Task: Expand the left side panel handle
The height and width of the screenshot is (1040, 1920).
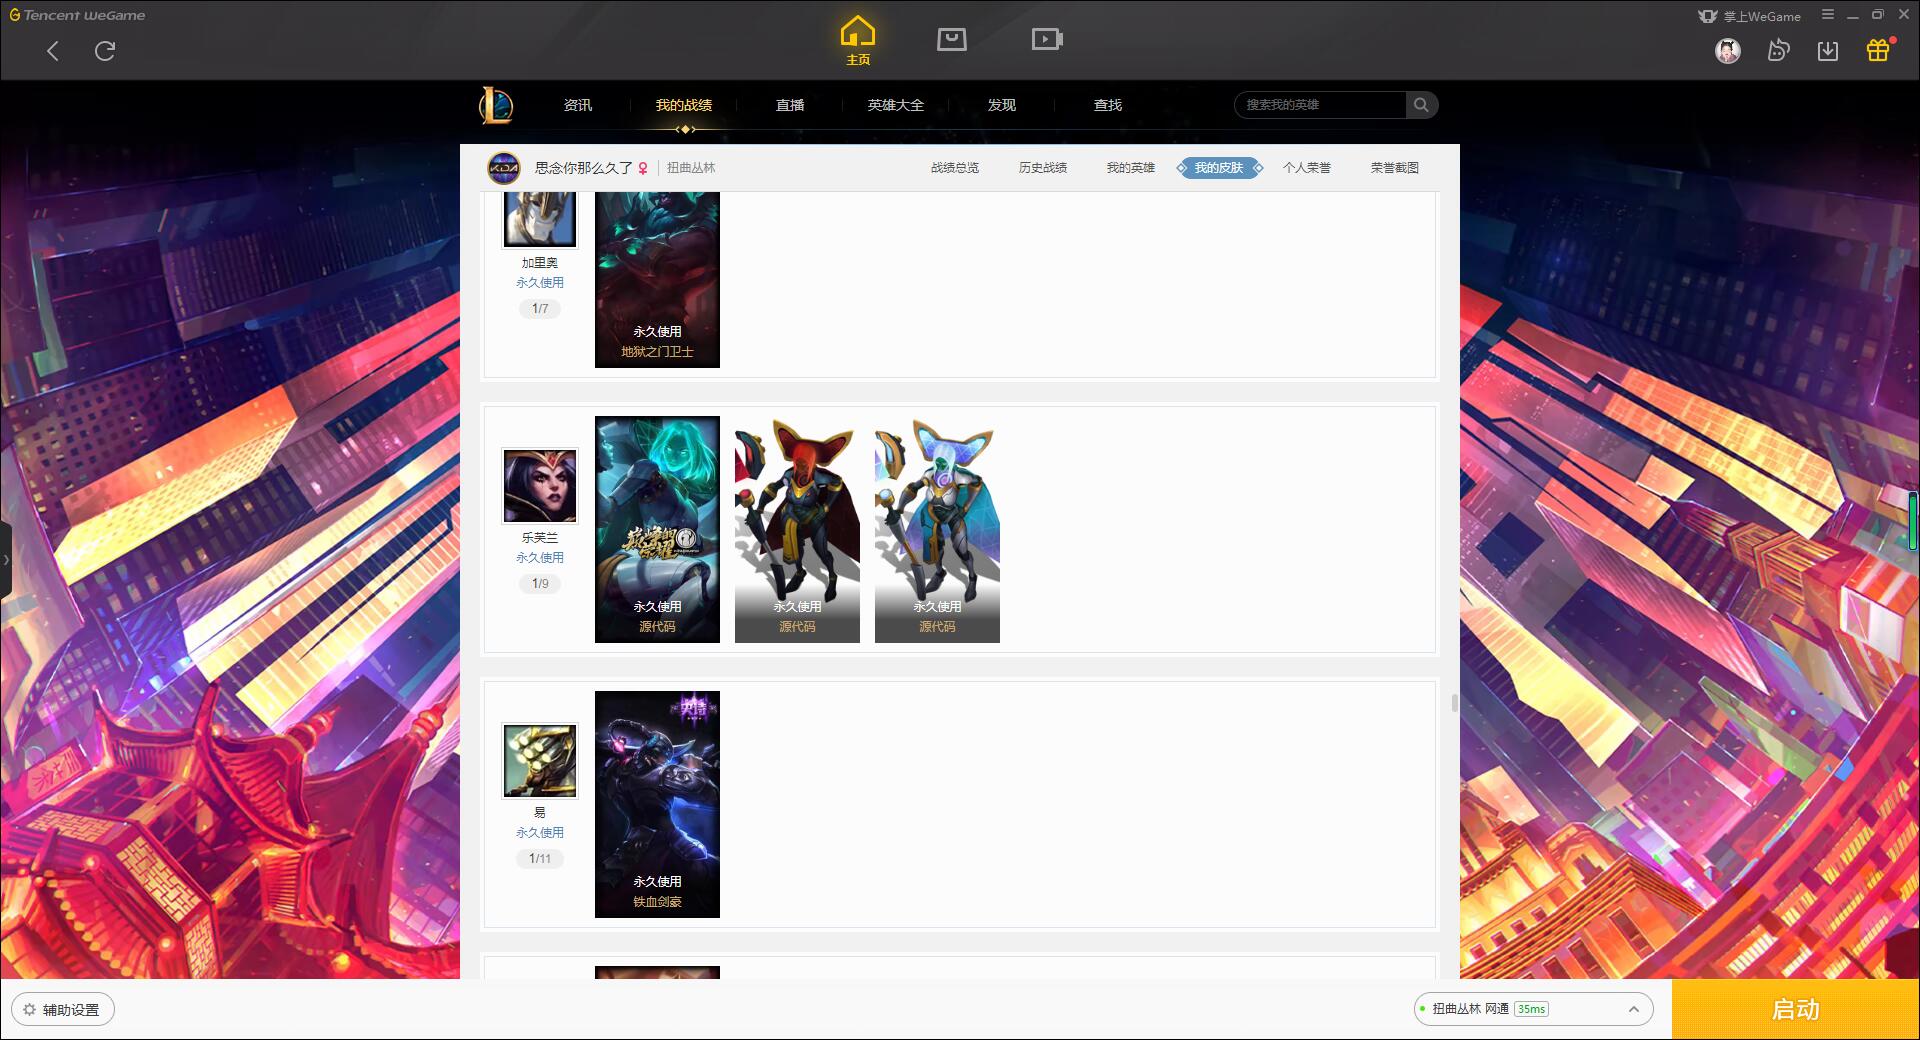Action: click(6, 560)
